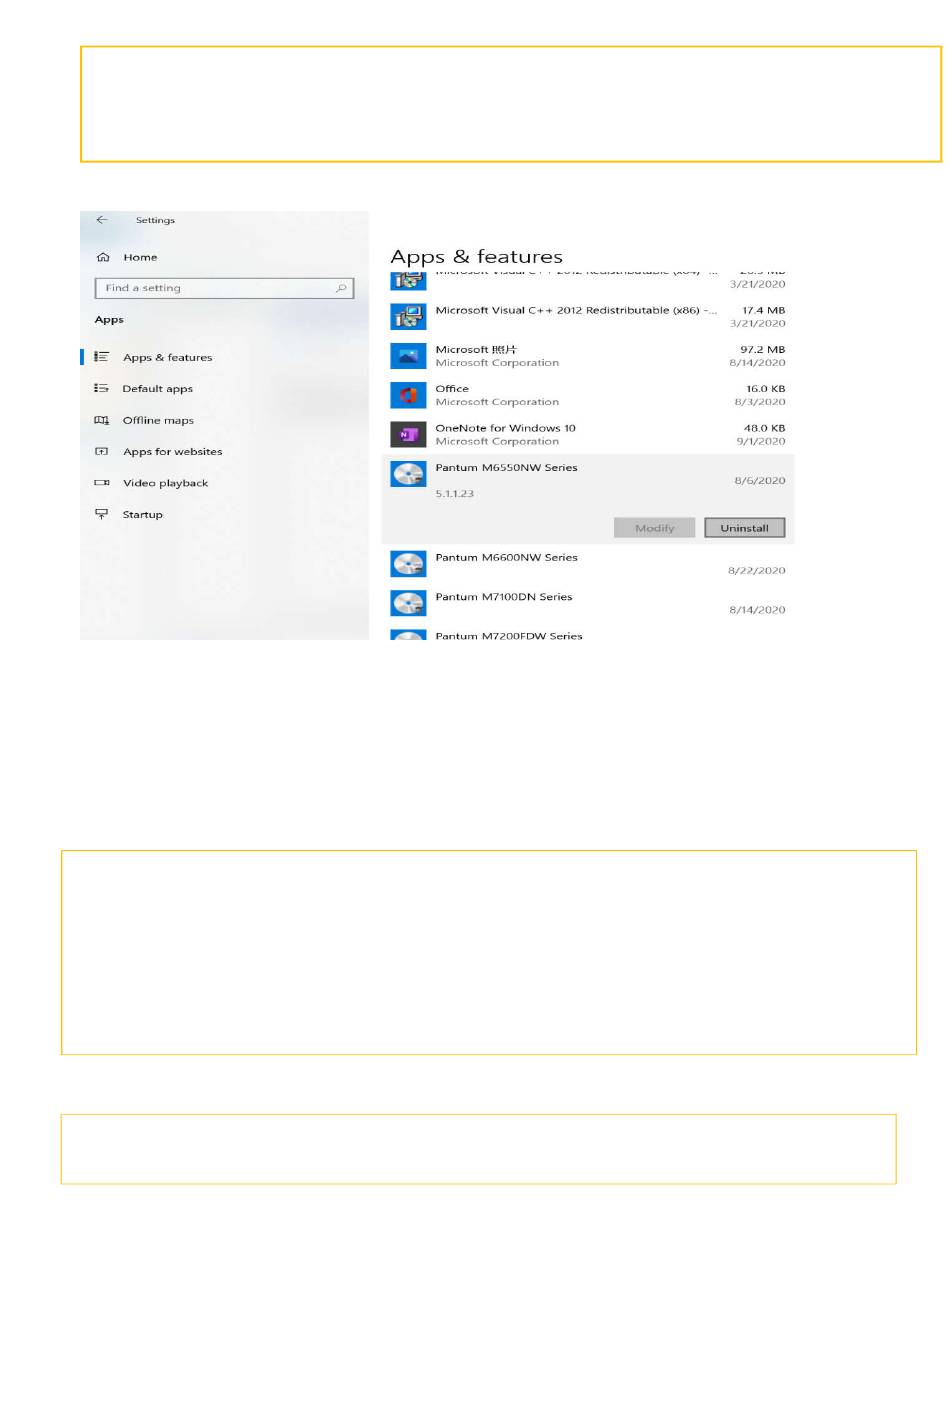950x1419 pixels.
Task: Select the Offline maps icon
Action: point(101,420)
